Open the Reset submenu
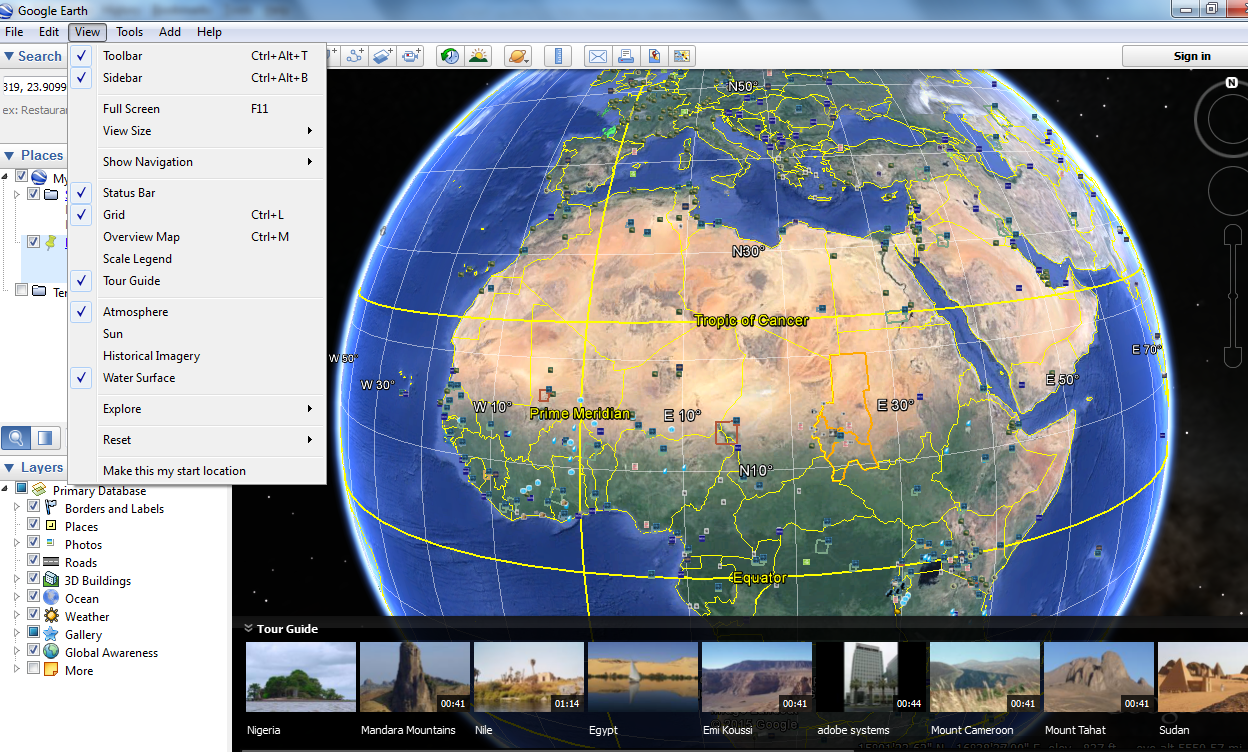 click(197, 440)
